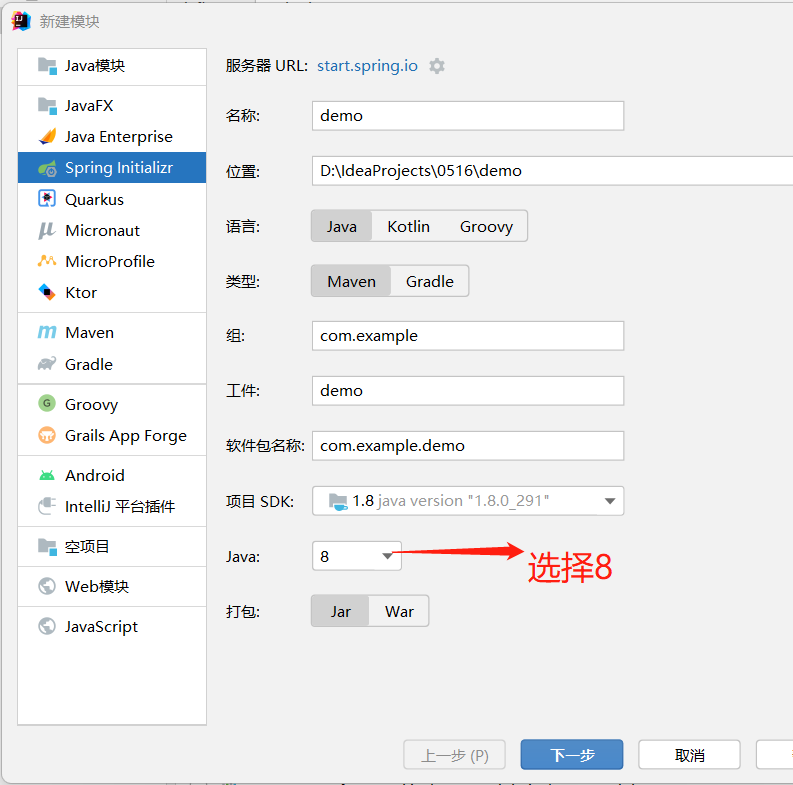Select JavaFX label in module list
This screenshot has height=785, width=793.
coord(89,106)
